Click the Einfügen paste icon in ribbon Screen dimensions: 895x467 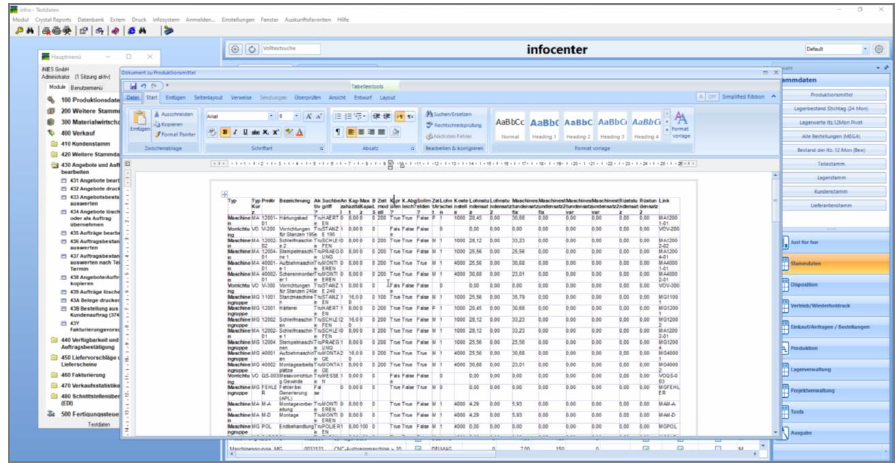[x=139, y=125]
